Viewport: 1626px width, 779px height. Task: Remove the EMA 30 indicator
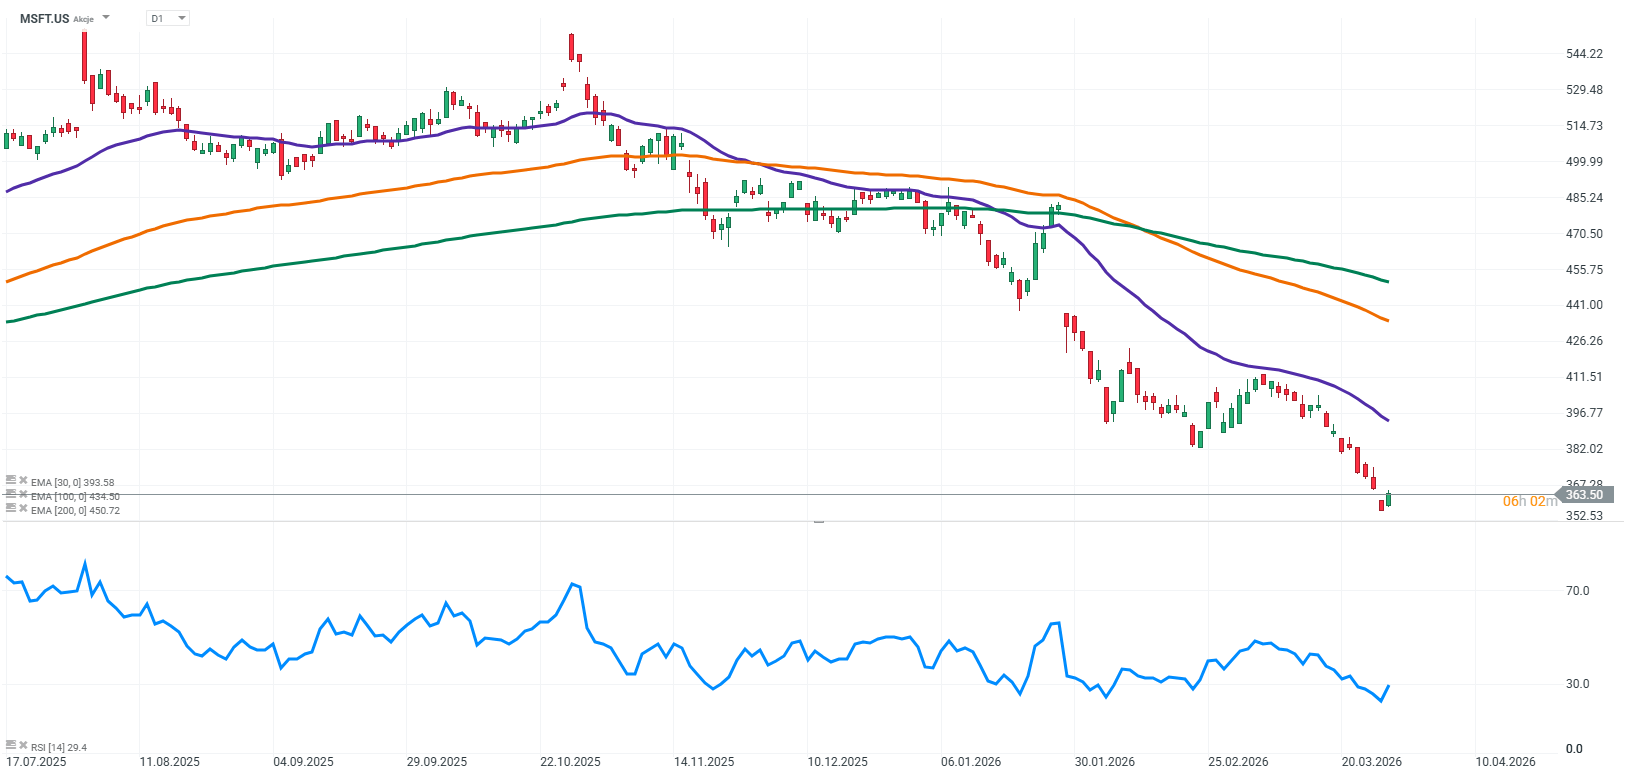[x=22, y=481]
